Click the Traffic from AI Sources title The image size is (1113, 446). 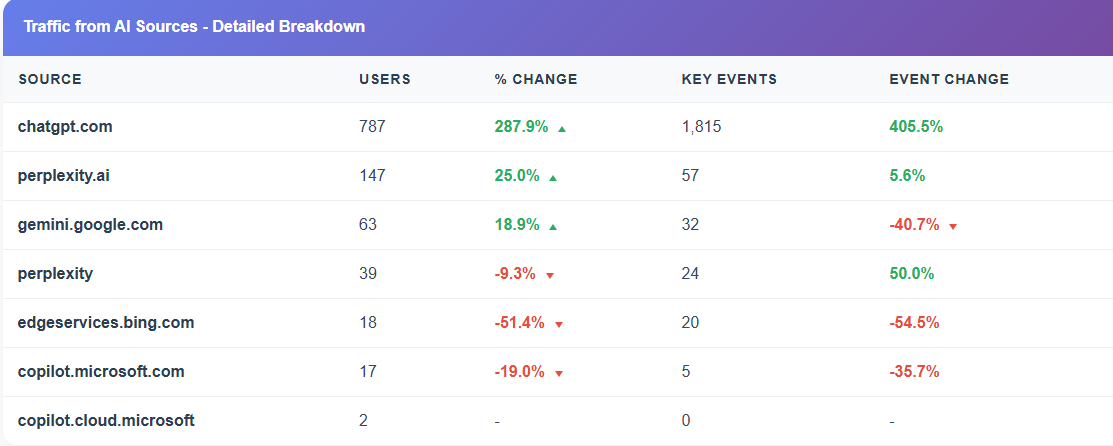[x=194, y=27]
